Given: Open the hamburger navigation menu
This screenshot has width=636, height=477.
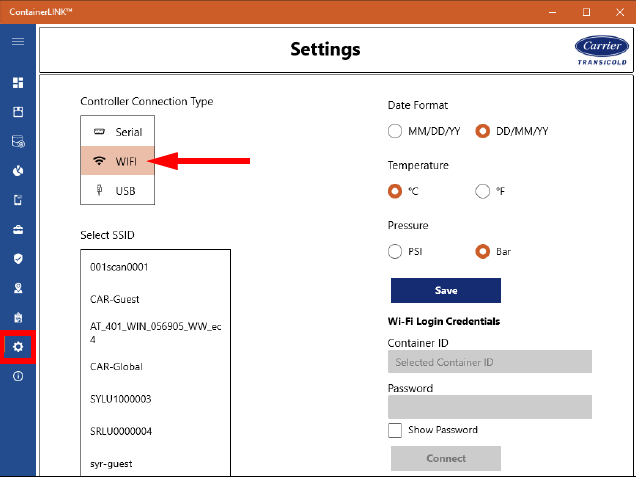Looking at the screenshot, I should [18, 41].
